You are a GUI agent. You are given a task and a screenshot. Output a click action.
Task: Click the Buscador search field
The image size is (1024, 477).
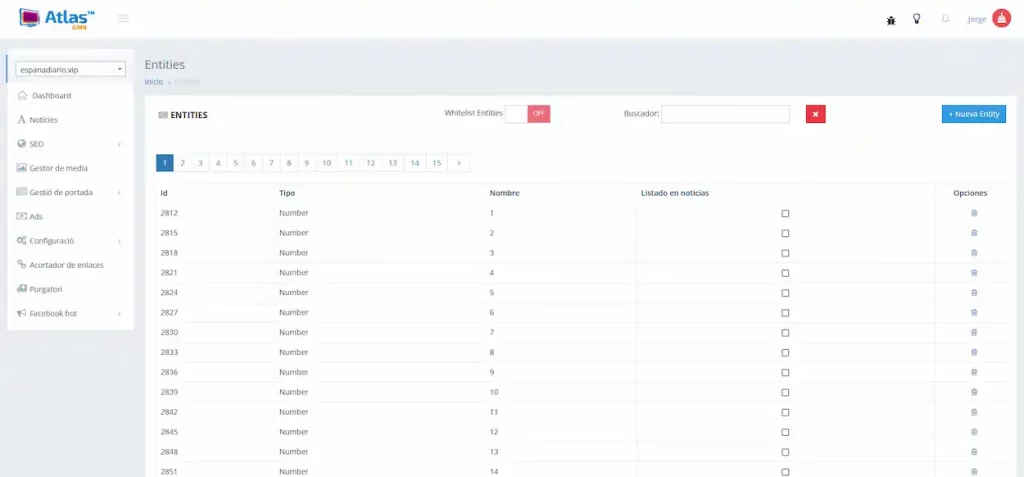[x=725, y=114]
